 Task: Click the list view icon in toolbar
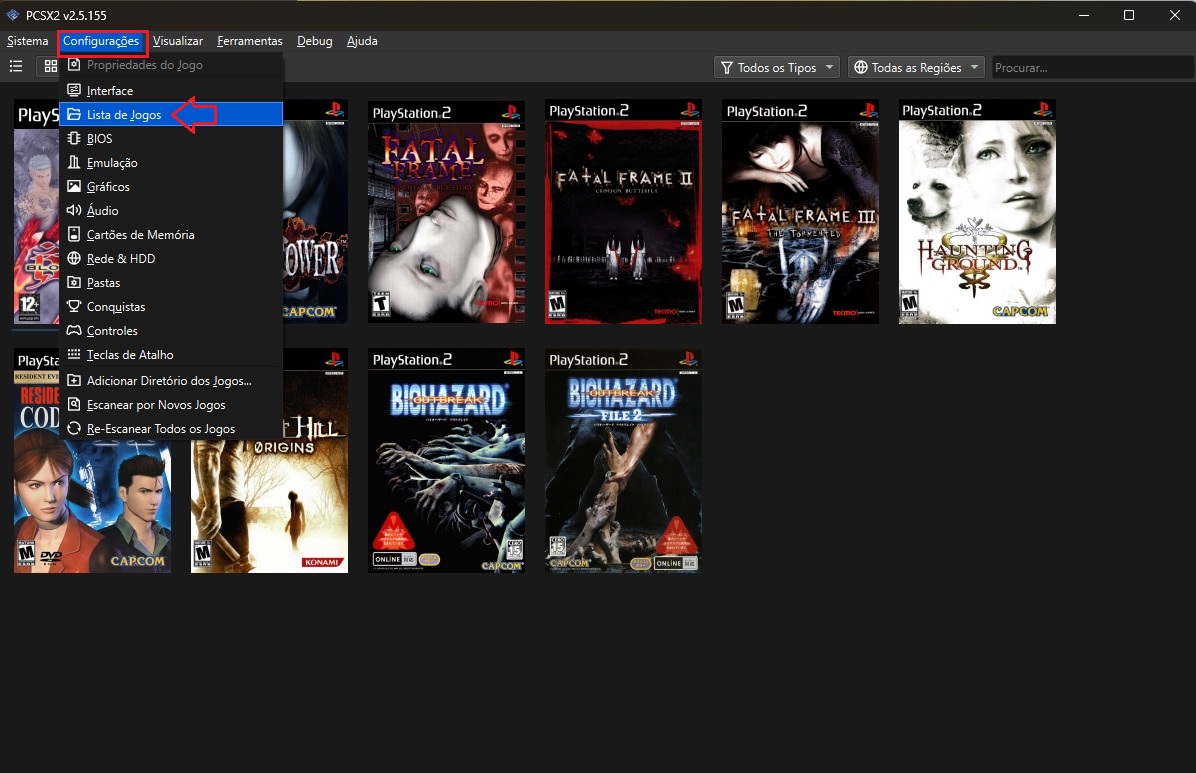[x=16, y=67]
